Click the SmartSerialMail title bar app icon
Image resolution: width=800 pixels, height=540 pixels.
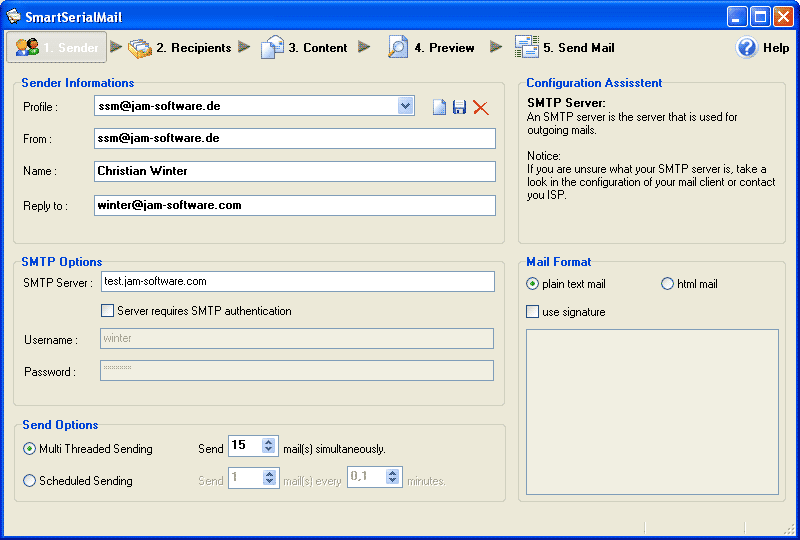[x=13, y=16]
